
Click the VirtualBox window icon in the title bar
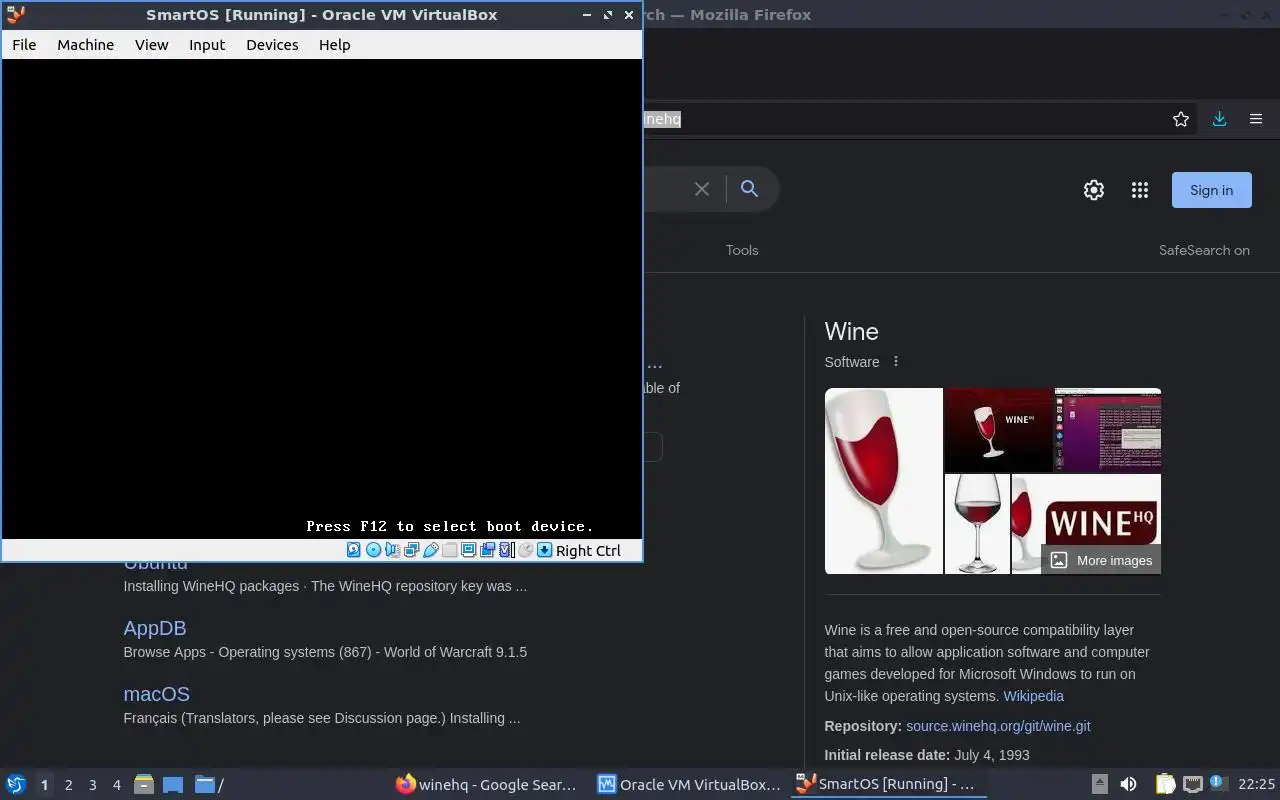[x=15, y=15]
